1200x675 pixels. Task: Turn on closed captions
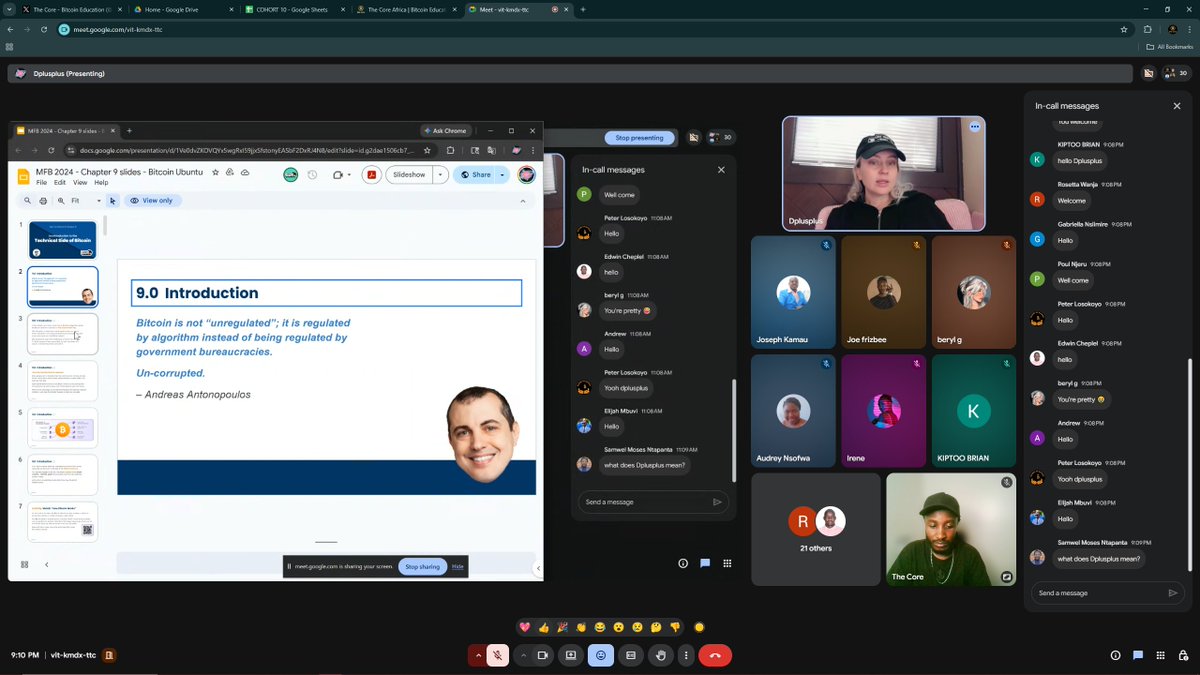pos(630,655)
